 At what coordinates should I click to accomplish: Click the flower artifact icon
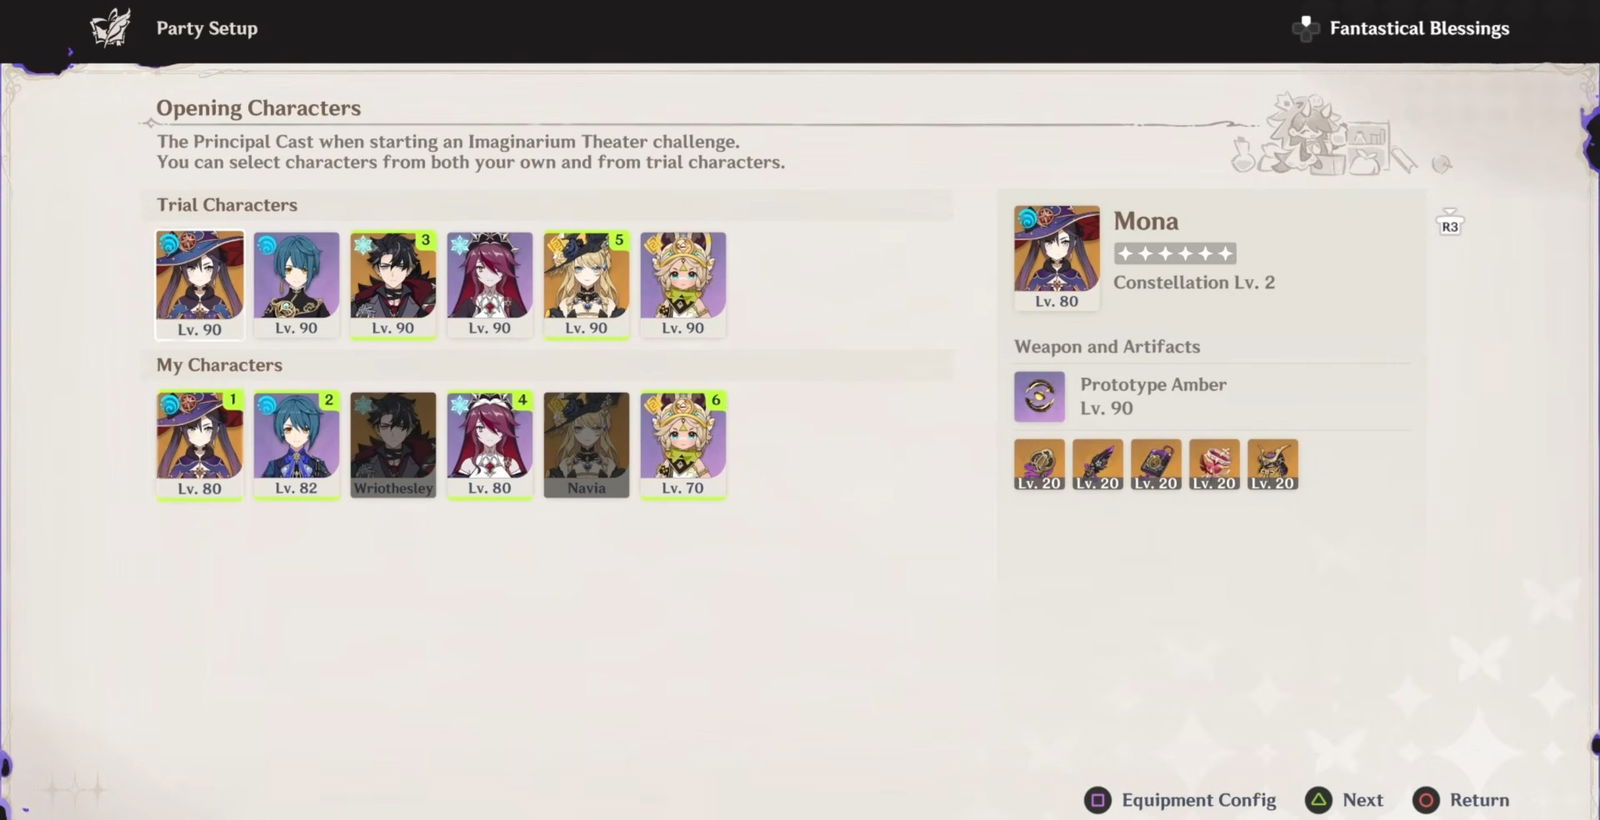[x=1039, y=465]
